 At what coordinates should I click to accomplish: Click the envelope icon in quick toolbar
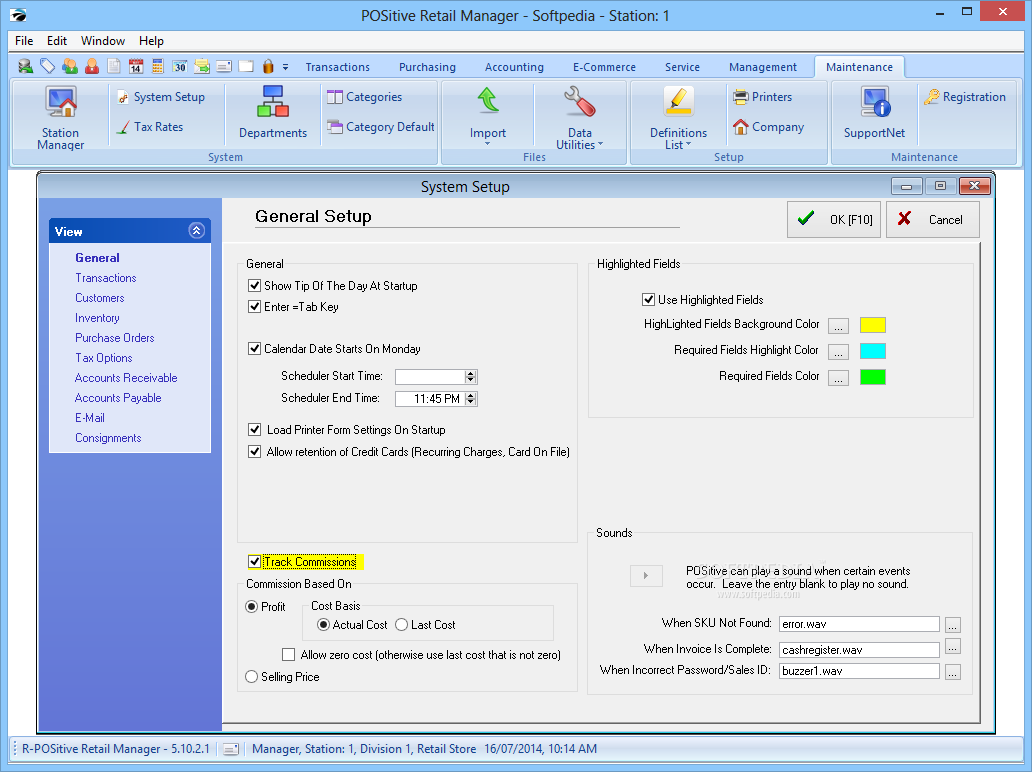pos(224,66)
